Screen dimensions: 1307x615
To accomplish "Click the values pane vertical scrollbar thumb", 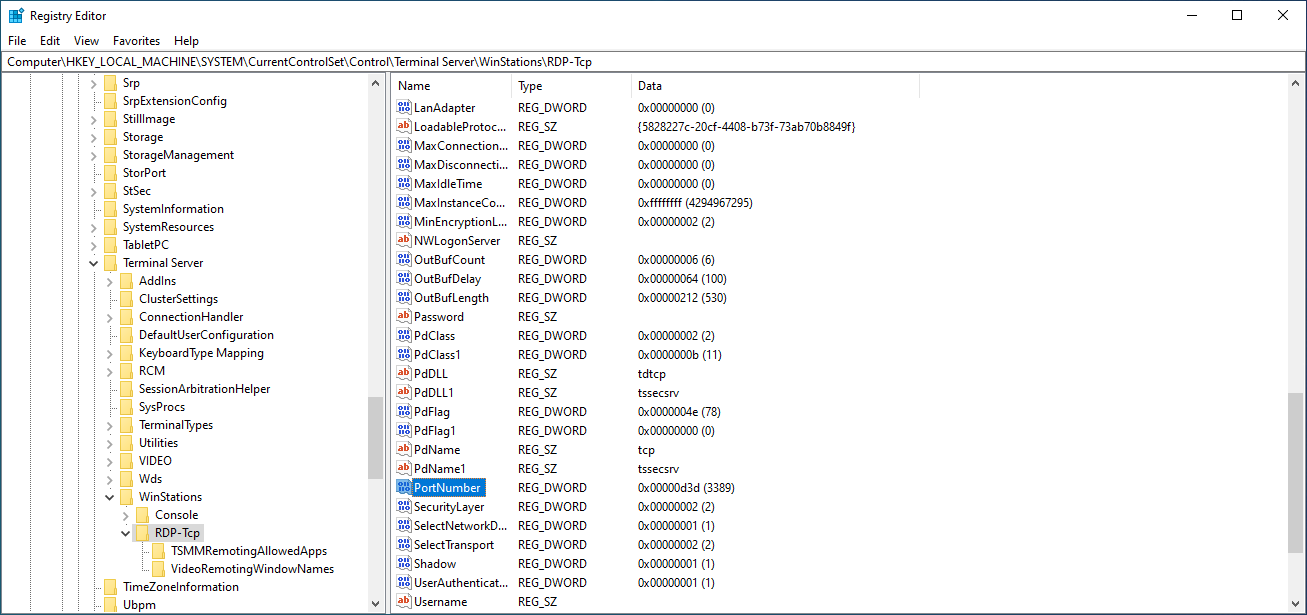I will point(1296,471).
